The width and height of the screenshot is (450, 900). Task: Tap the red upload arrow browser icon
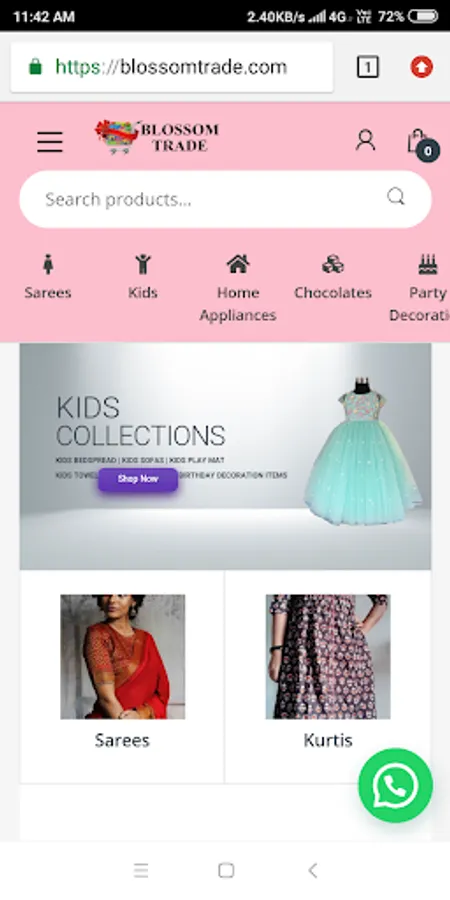click(x=421, y=67)
